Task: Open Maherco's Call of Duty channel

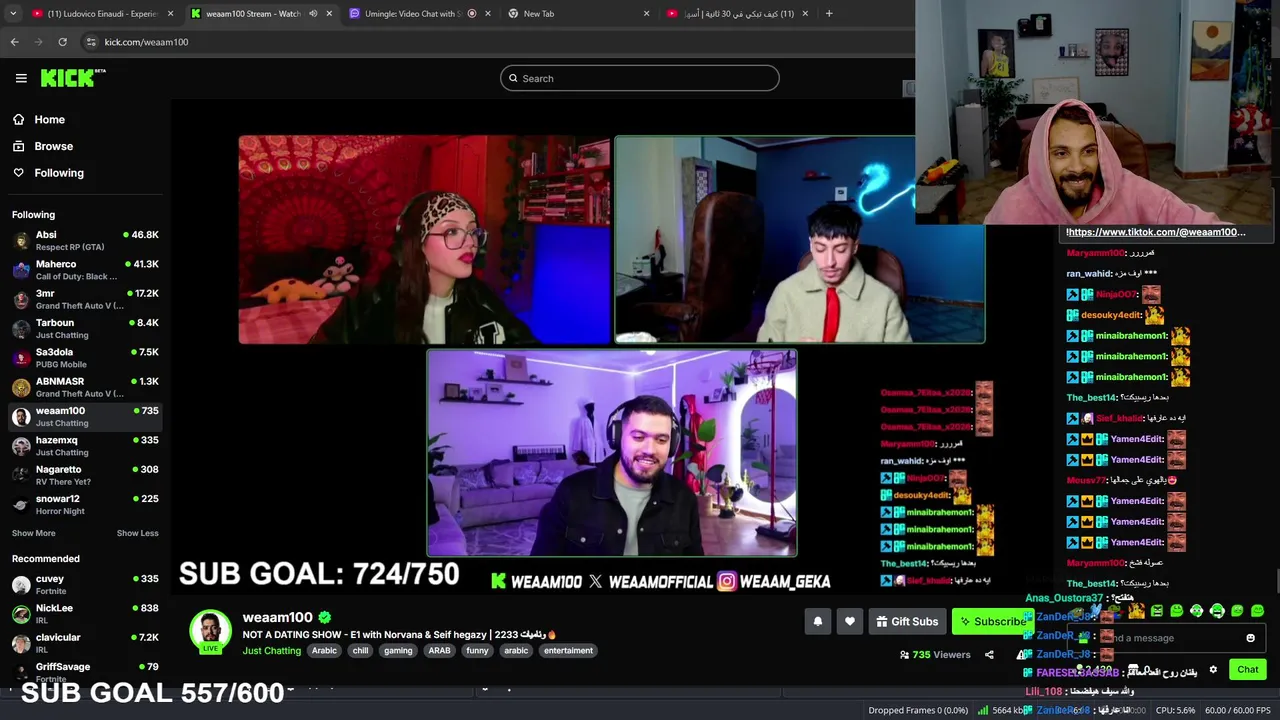Action: click(x=85, y=270)
